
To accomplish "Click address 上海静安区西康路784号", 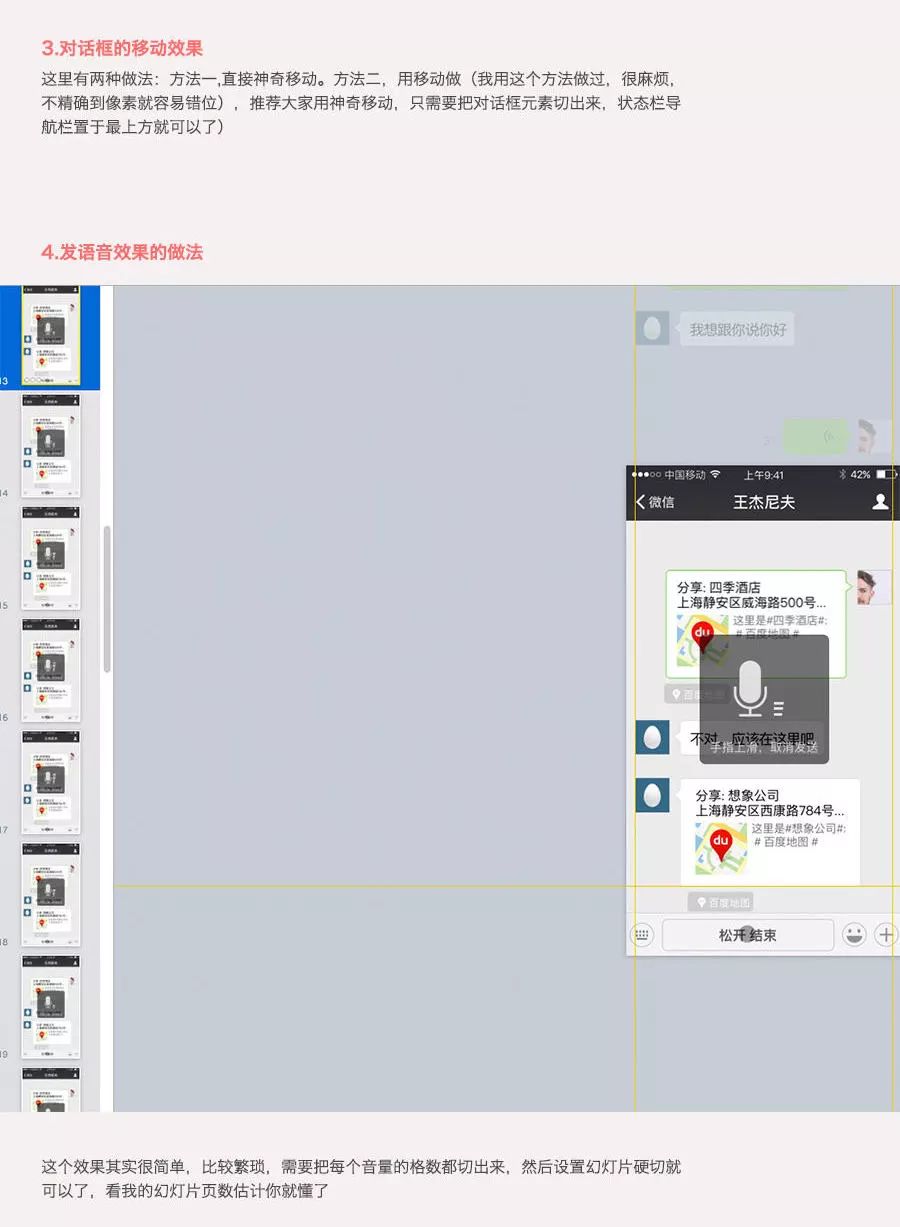I will [770, 811].
